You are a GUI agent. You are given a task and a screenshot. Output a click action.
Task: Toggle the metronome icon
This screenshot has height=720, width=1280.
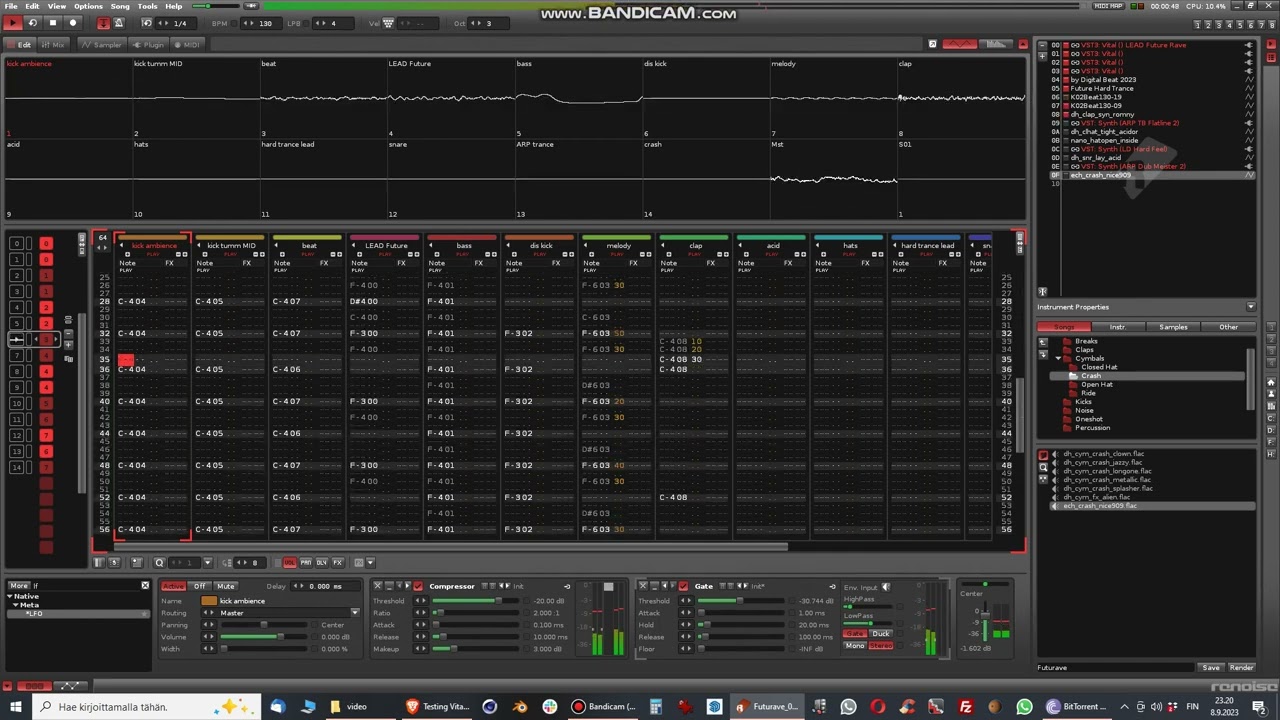pyautogui.click(x=119, y=23)
